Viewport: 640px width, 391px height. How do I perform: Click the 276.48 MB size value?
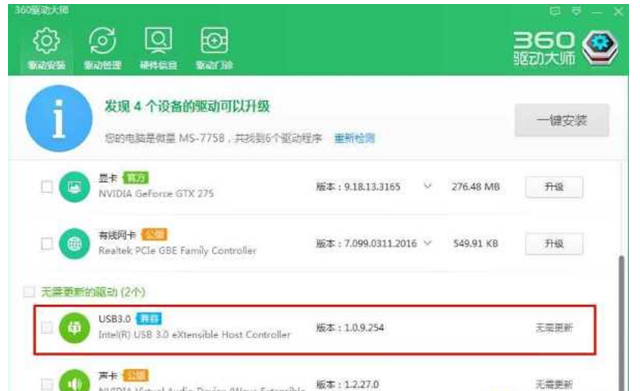(x=476, y=187)
